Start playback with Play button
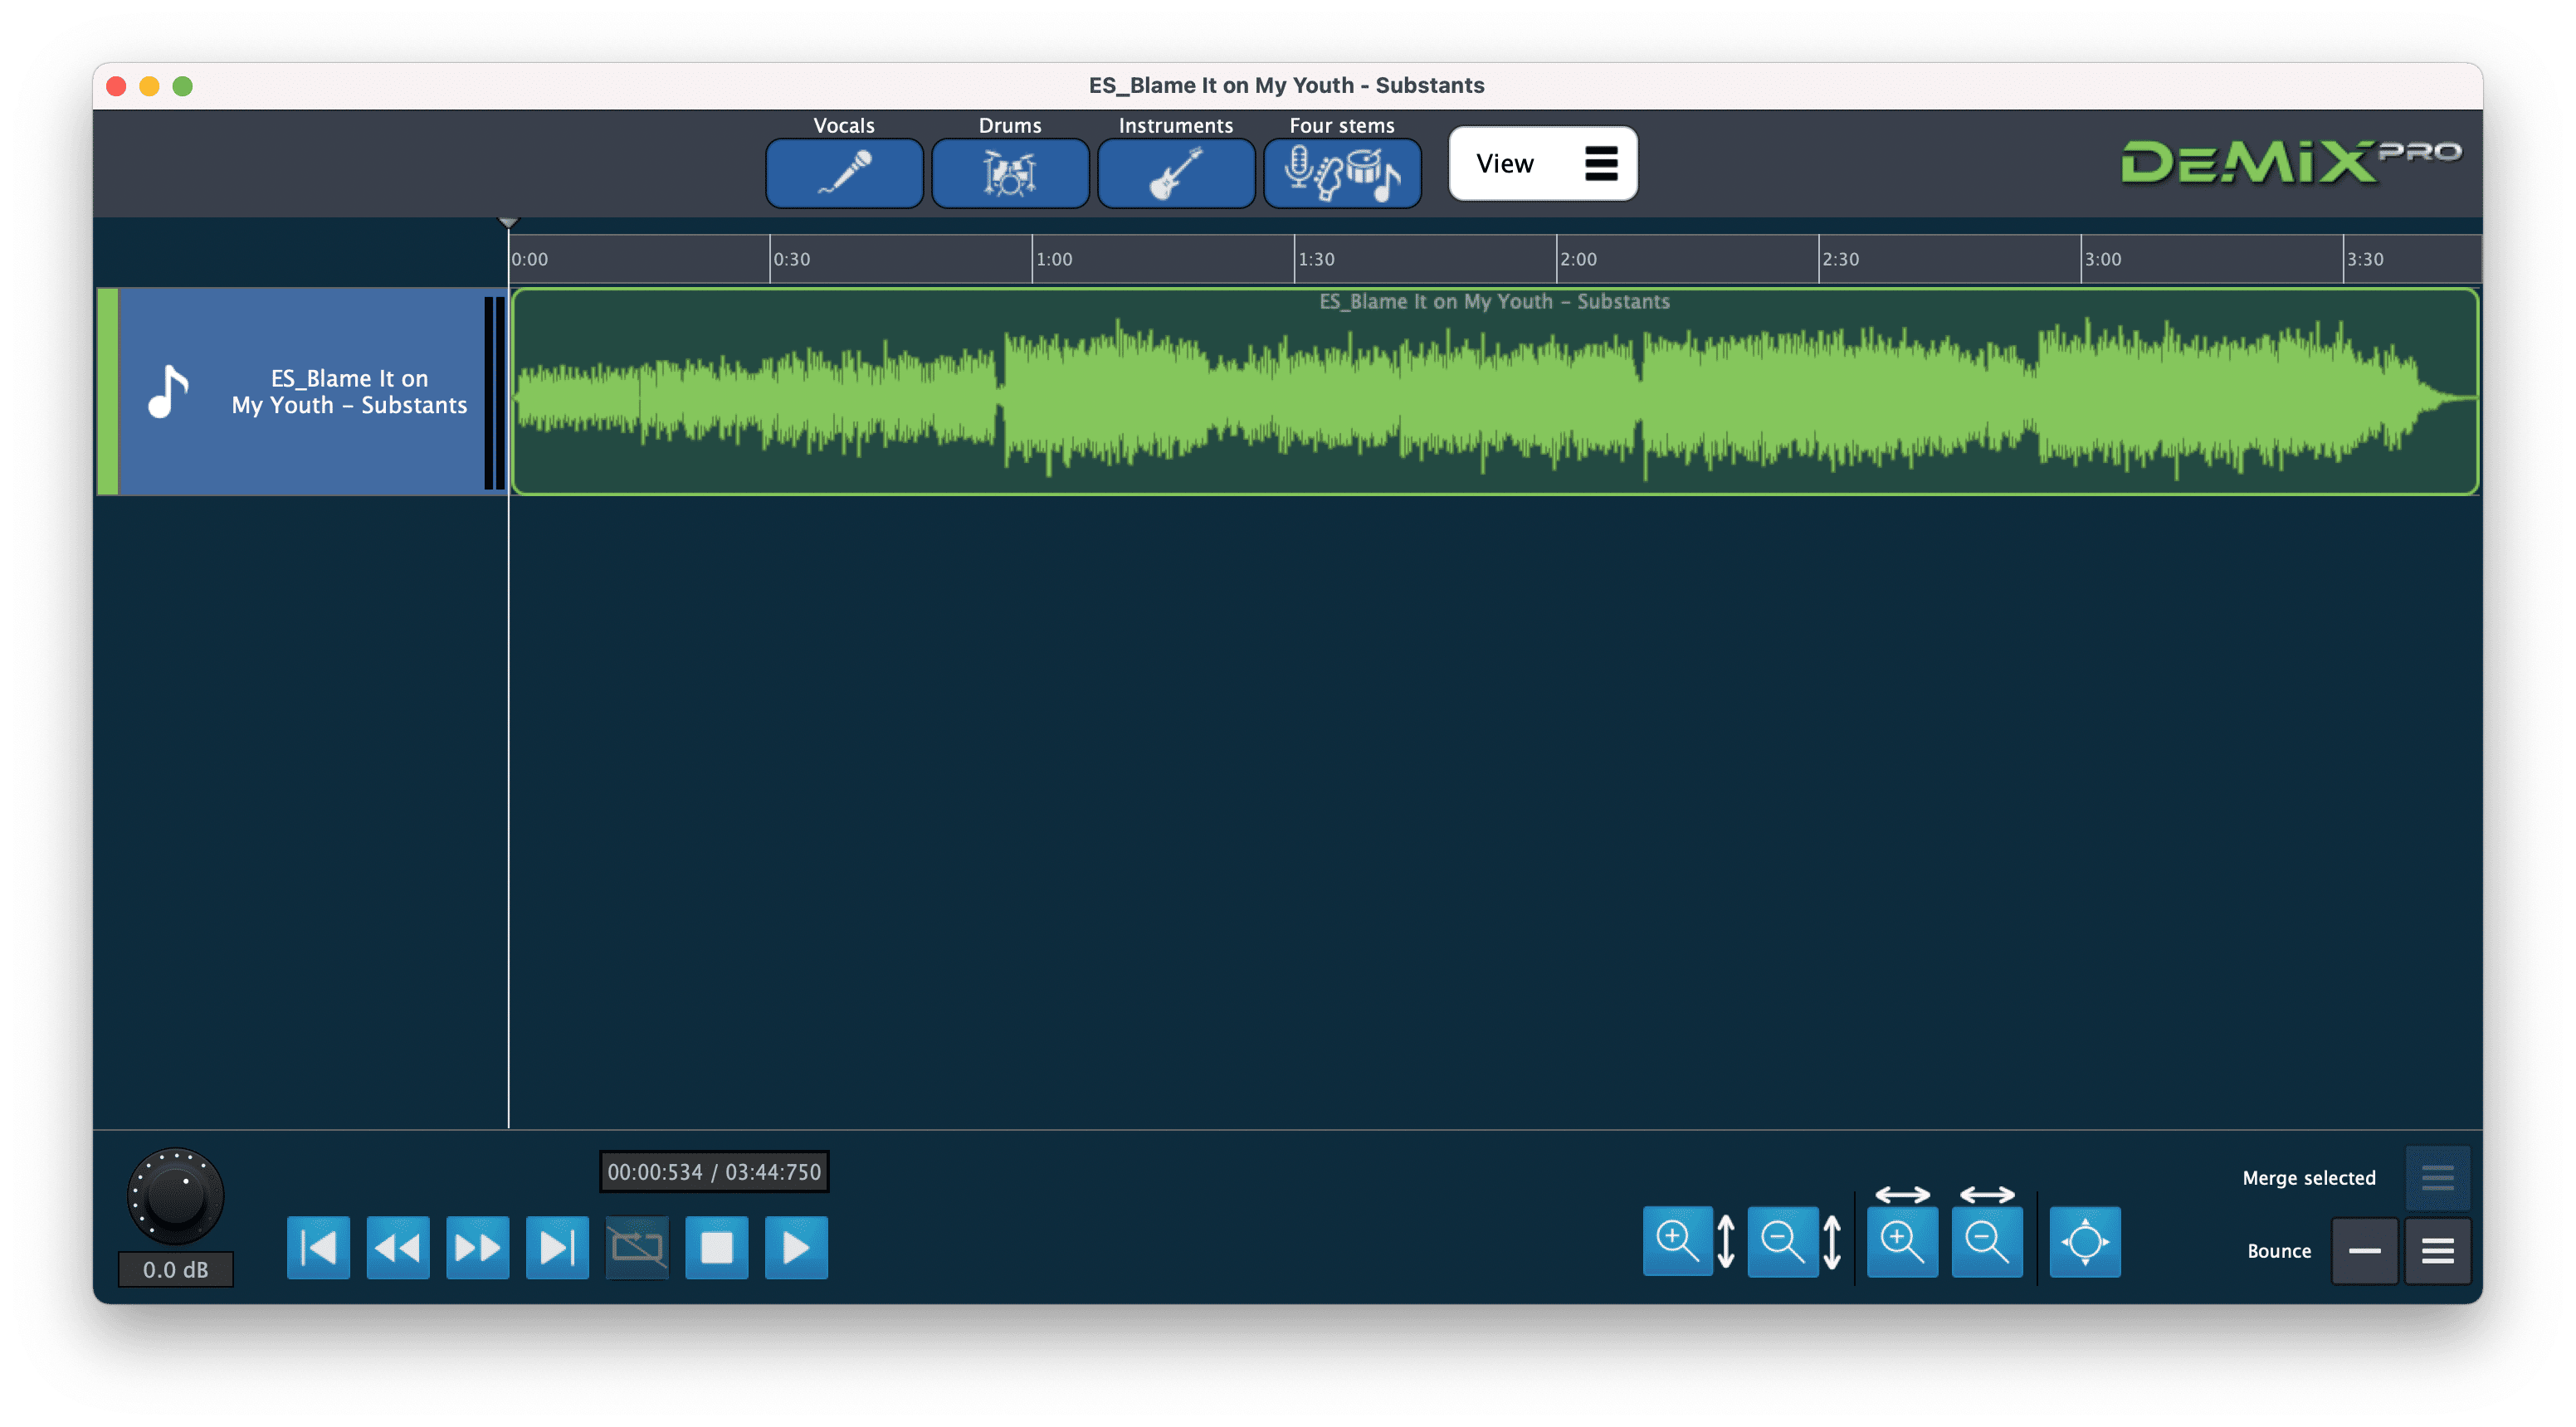The width and height of the screenshot is (2576, 1427). [x=796, y=1247]
